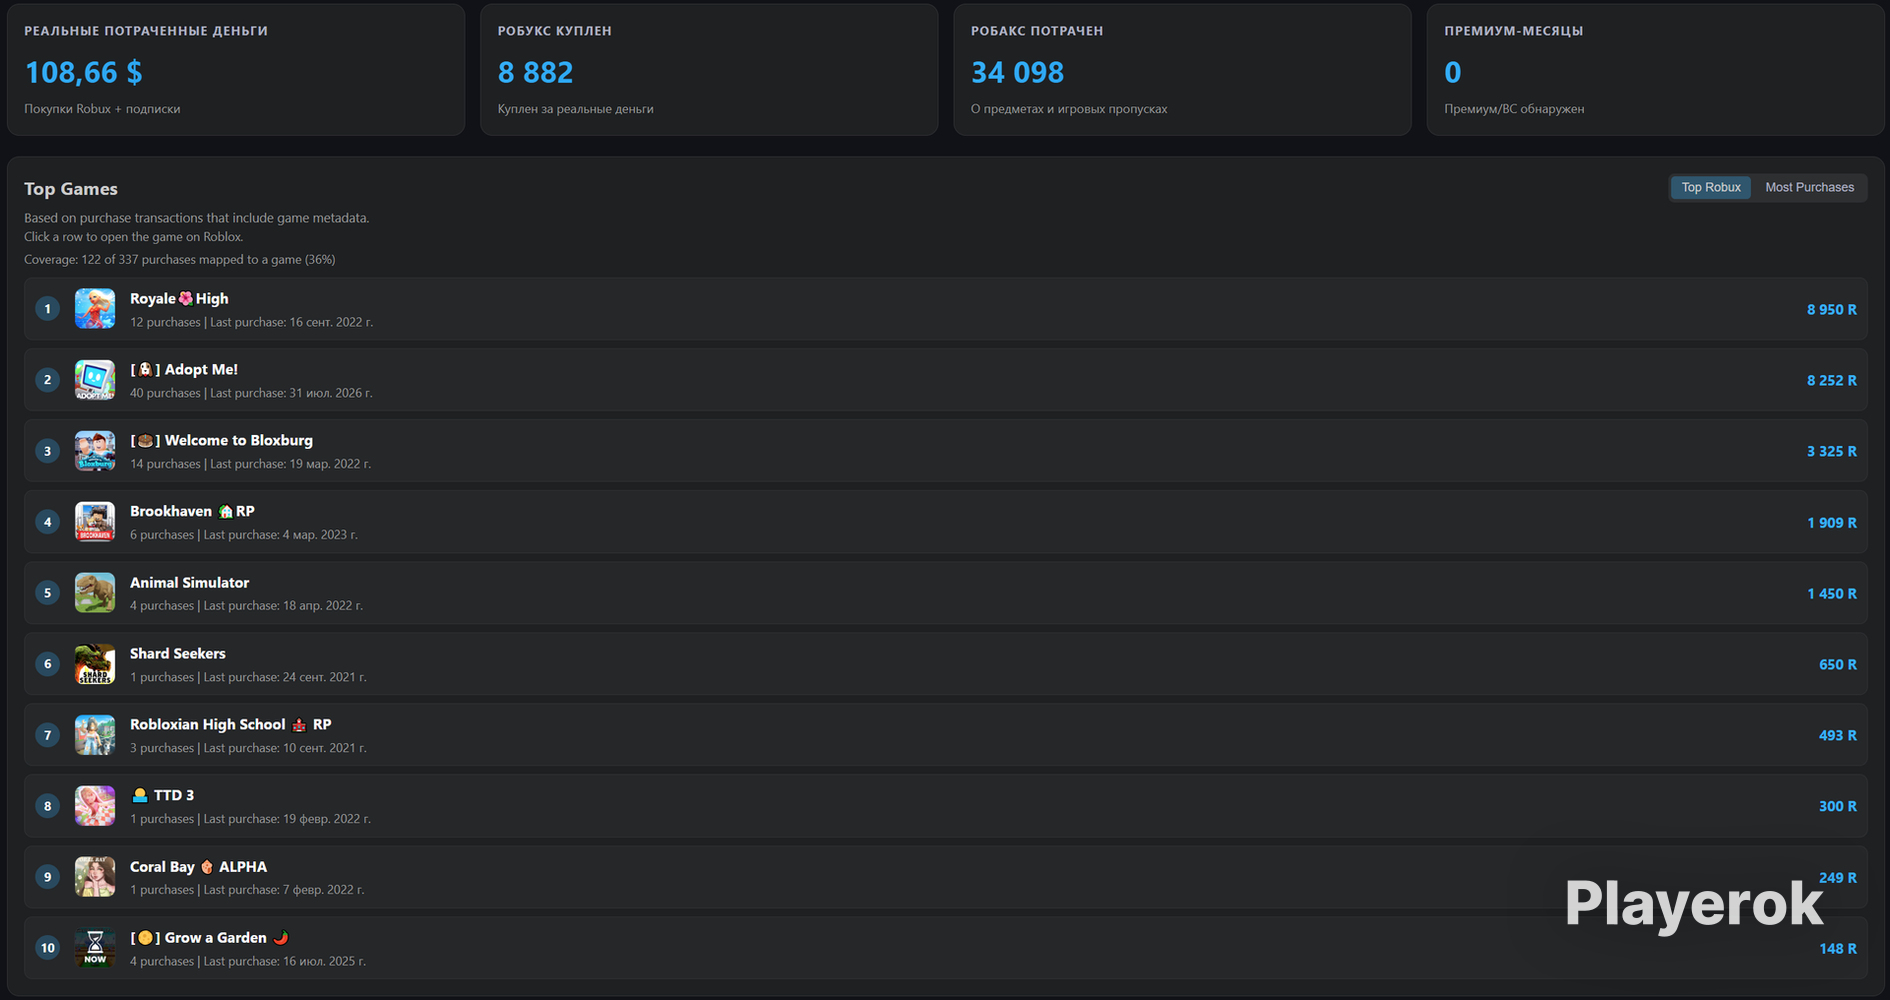
Task: Click the 'РОБАКС ПОТРАЧЕН' card heading
Action: 1037,31
